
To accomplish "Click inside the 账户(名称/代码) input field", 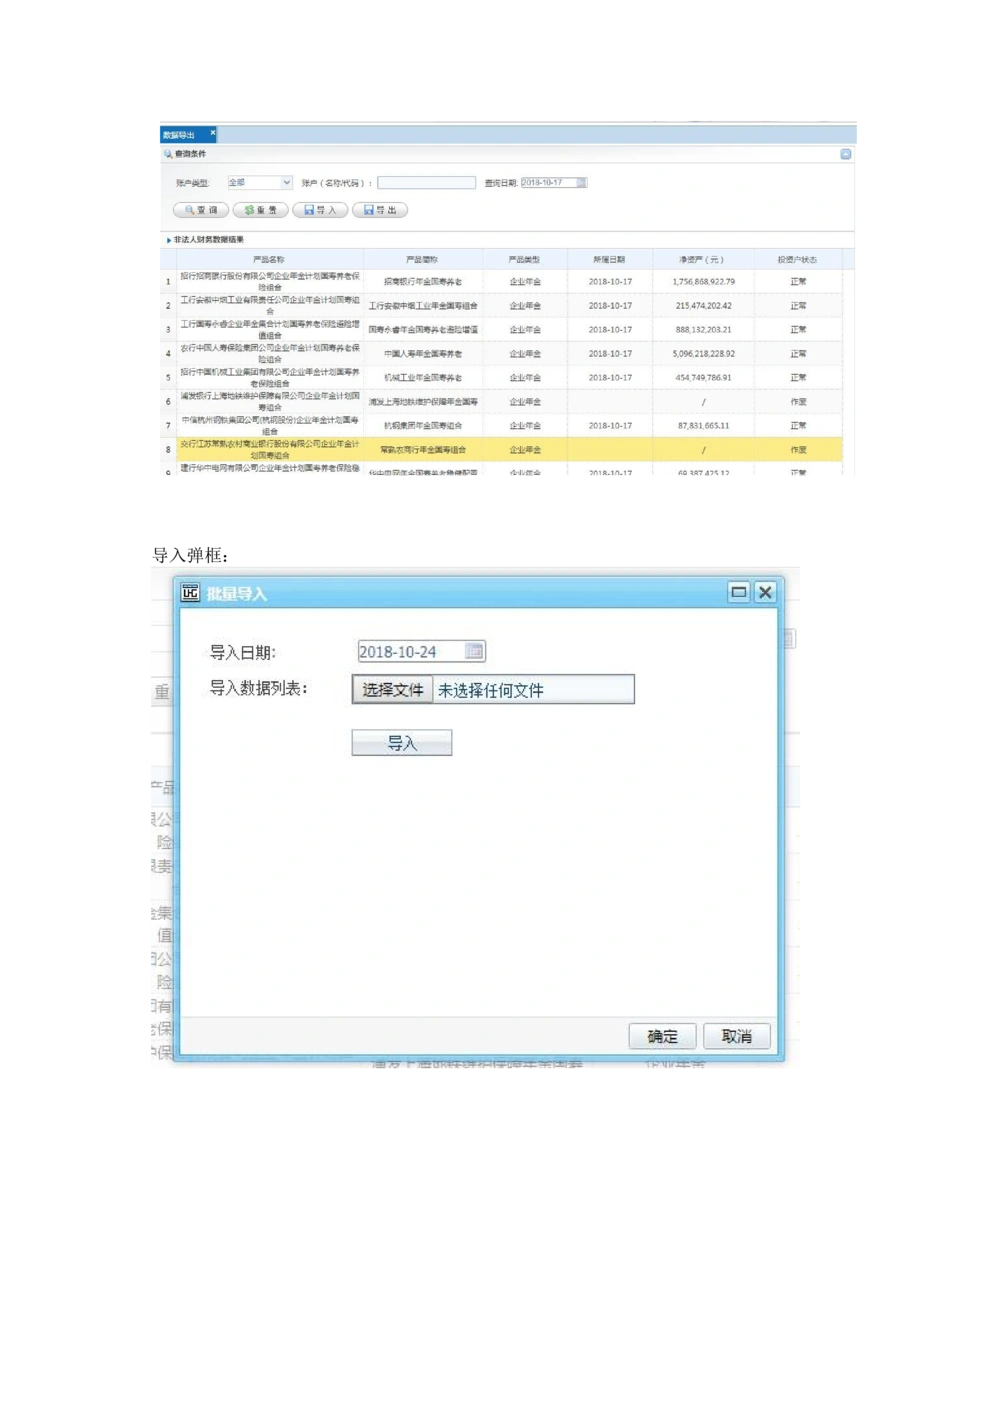I will coord(427,182).
